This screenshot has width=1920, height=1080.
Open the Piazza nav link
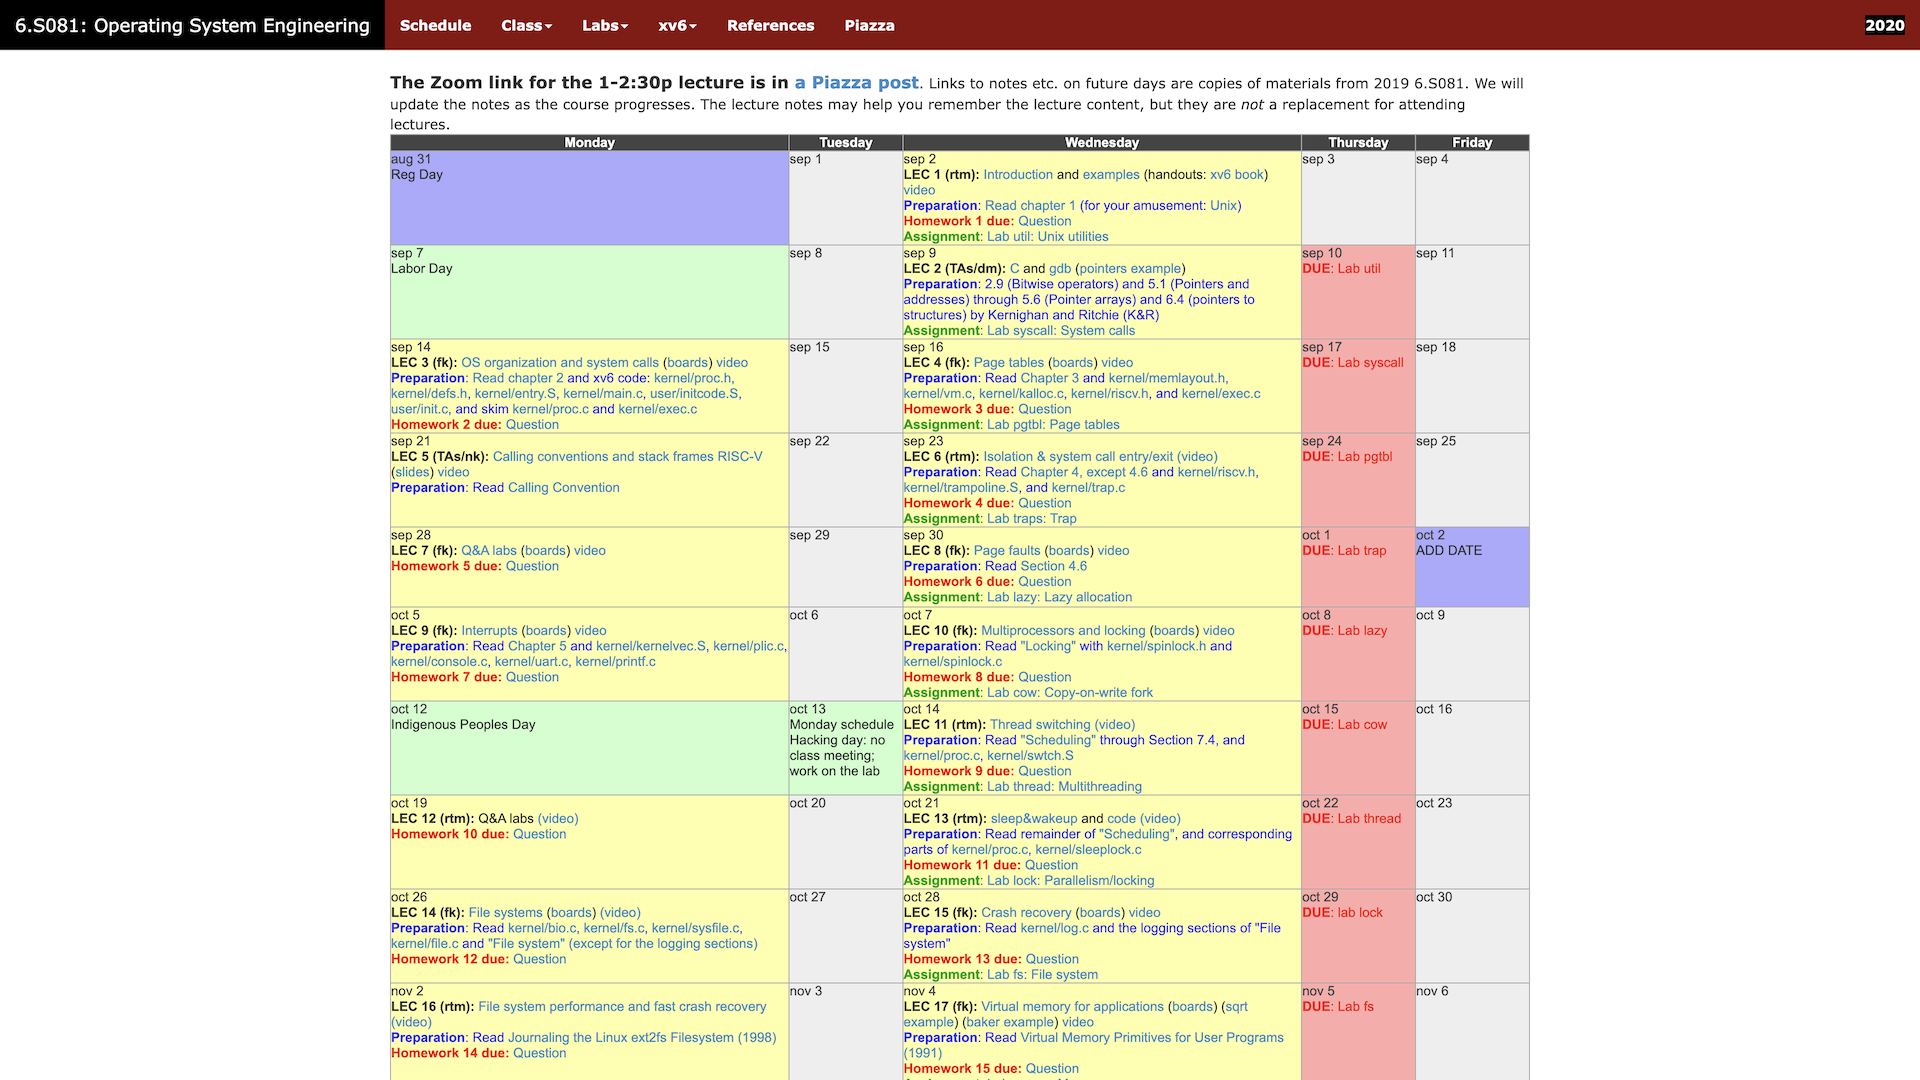[x=869, y=25]
